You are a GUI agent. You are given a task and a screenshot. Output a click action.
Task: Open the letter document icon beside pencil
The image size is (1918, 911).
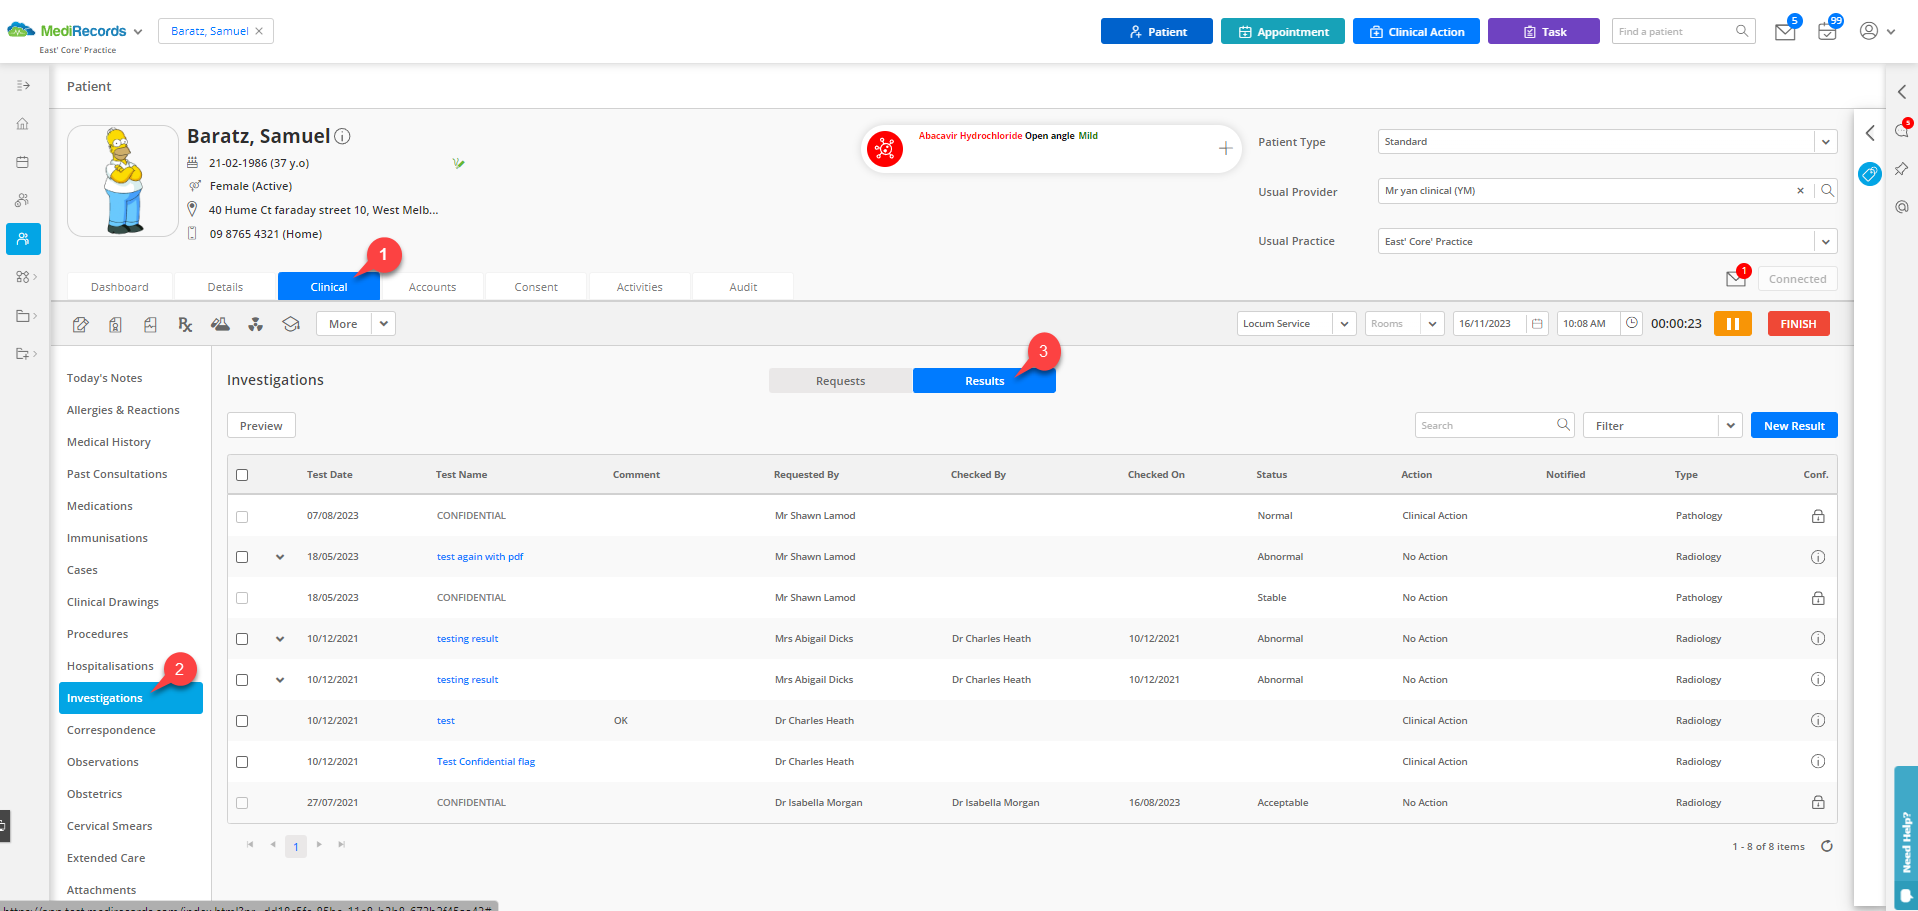(x=116, y=324)
